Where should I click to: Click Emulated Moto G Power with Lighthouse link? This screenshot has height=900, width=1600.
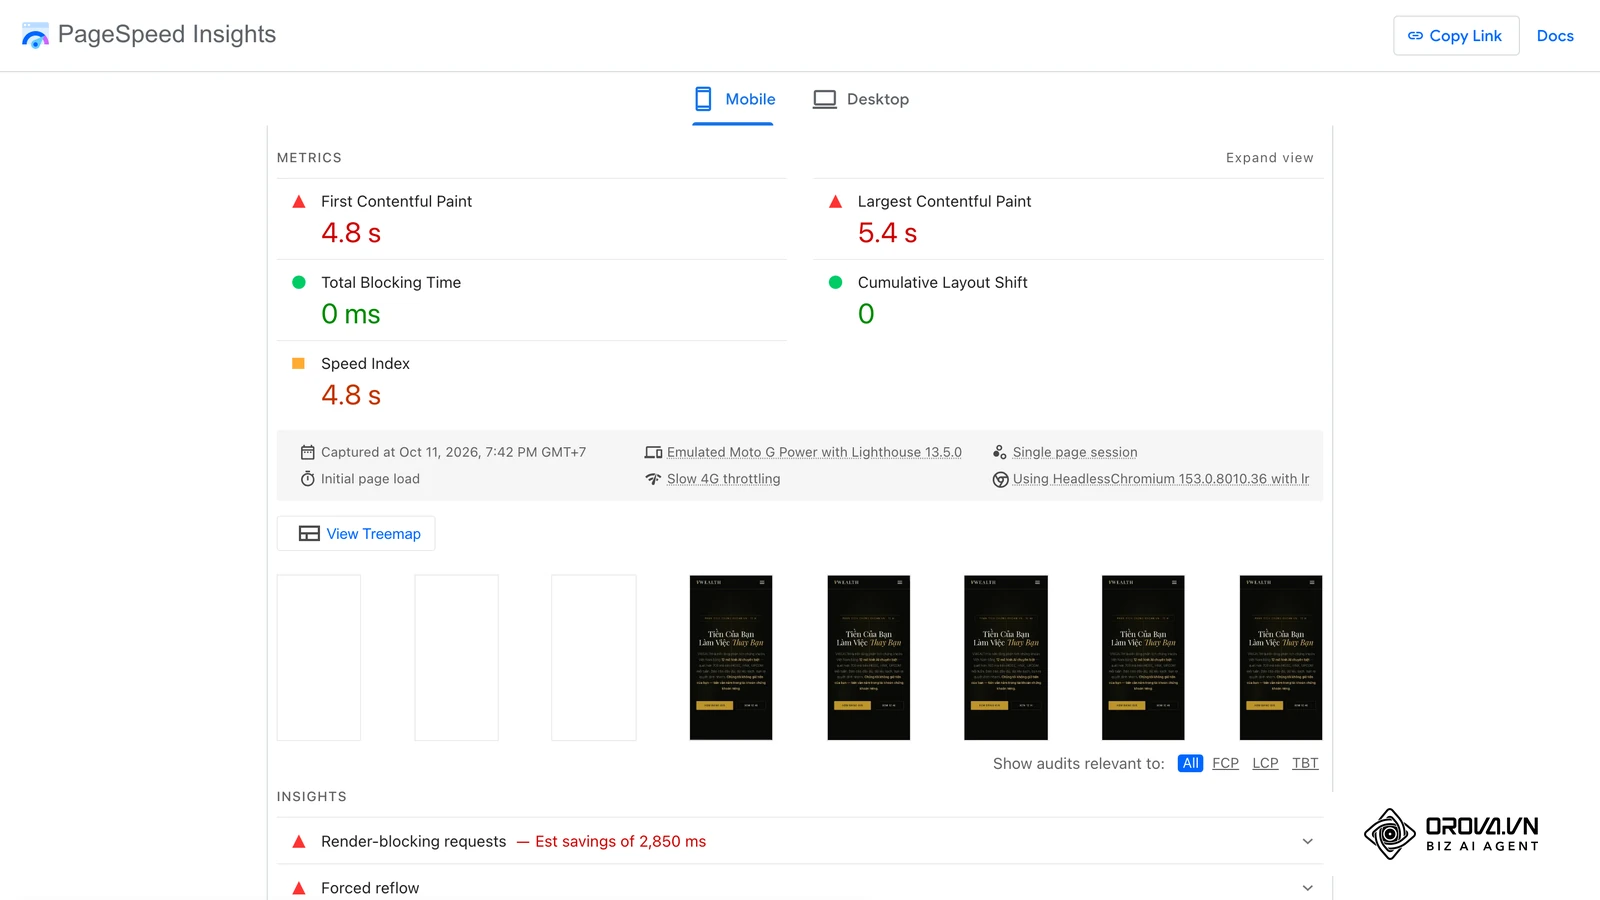[814, 452]
